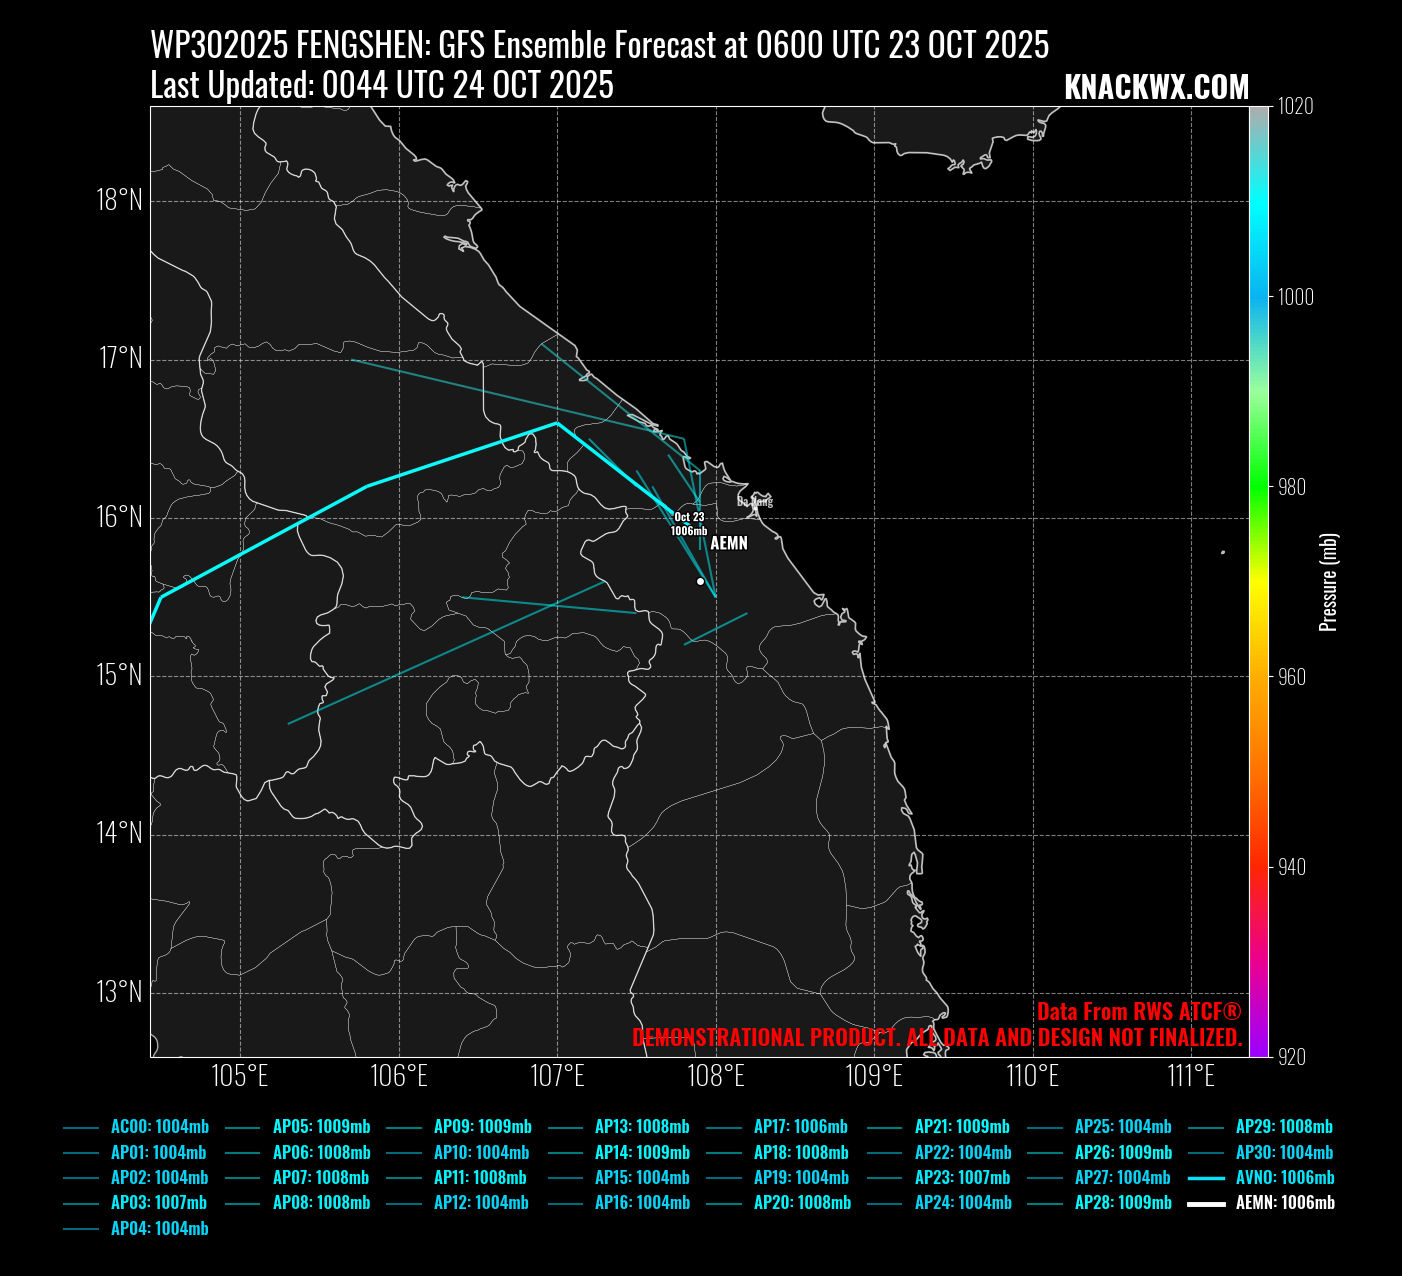Click the 17°N latitude axis label
The image size is (1402, 1276).
[x=121, y=358]
